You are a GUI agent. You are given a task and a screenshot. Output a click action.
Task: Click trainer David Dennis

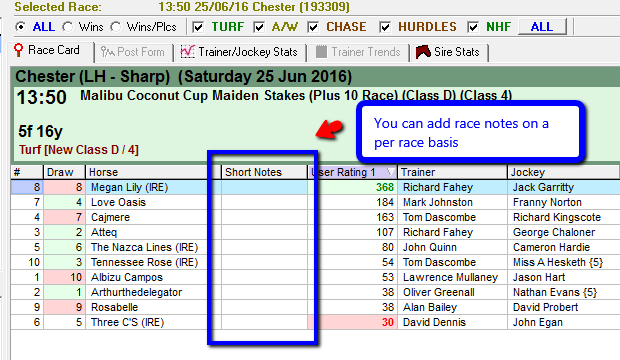(x=434, y=322)
